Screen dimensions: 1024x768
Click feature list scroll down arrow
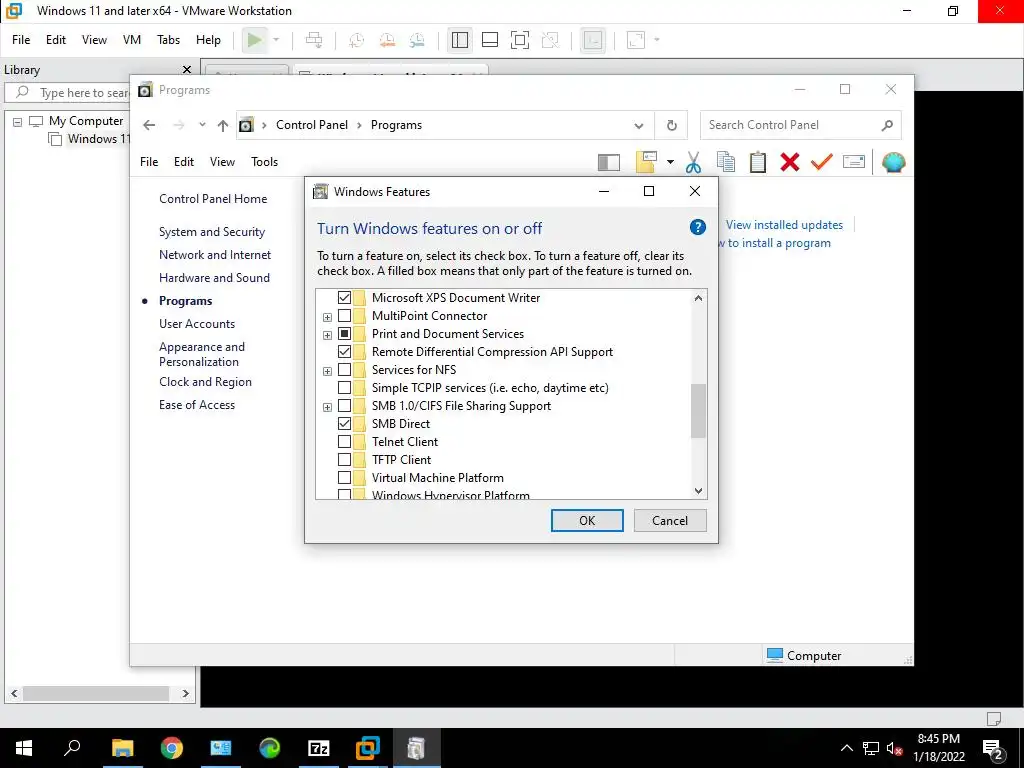coord(698,490)
